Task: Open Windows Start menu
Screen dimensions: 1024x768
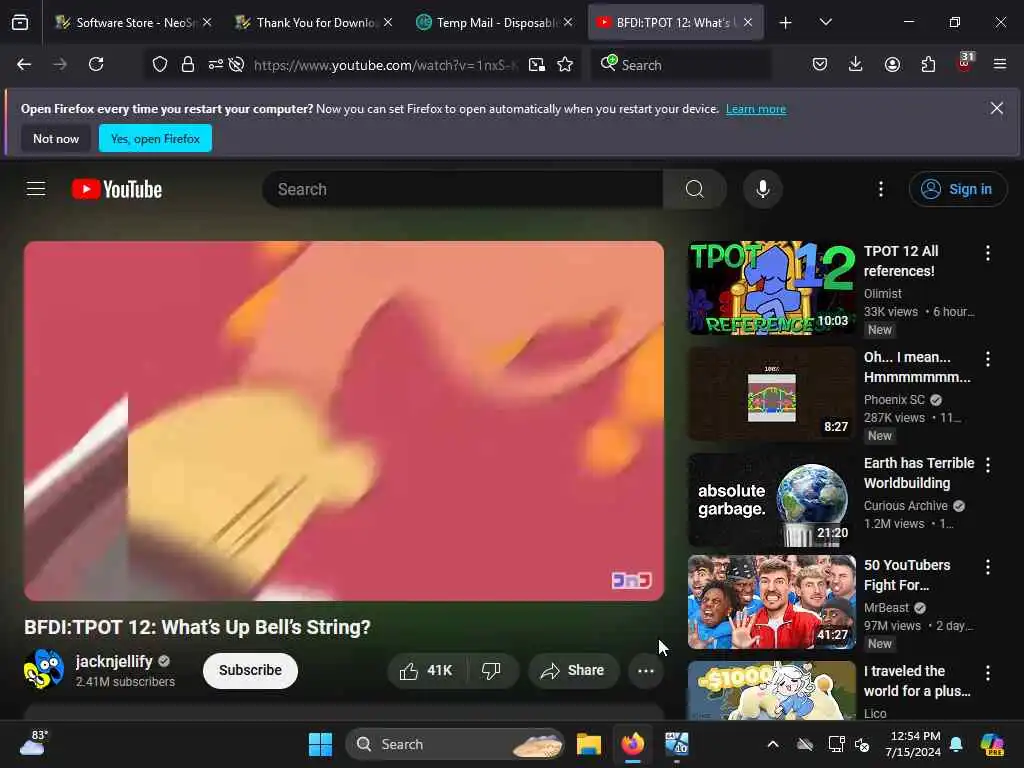Action: [x=320, y=744]
